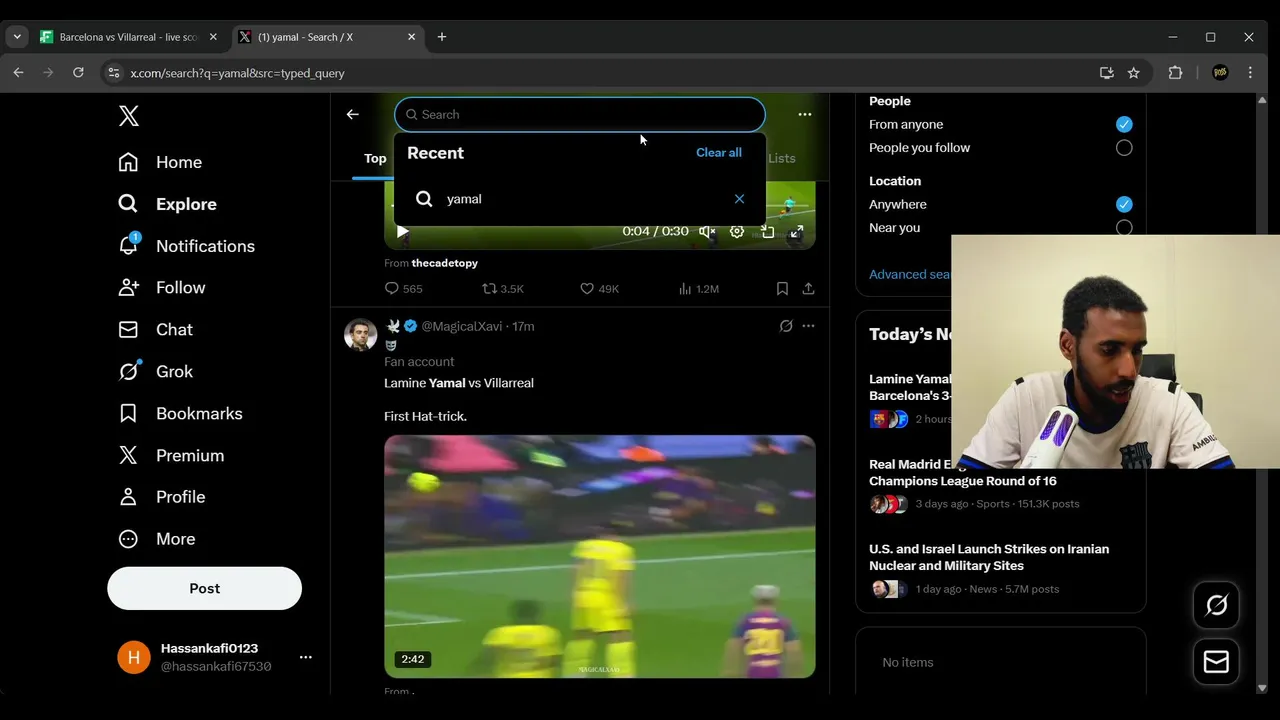Click the Post button
This screenshot has height=720, width=1280.
[x=204, y=588]
